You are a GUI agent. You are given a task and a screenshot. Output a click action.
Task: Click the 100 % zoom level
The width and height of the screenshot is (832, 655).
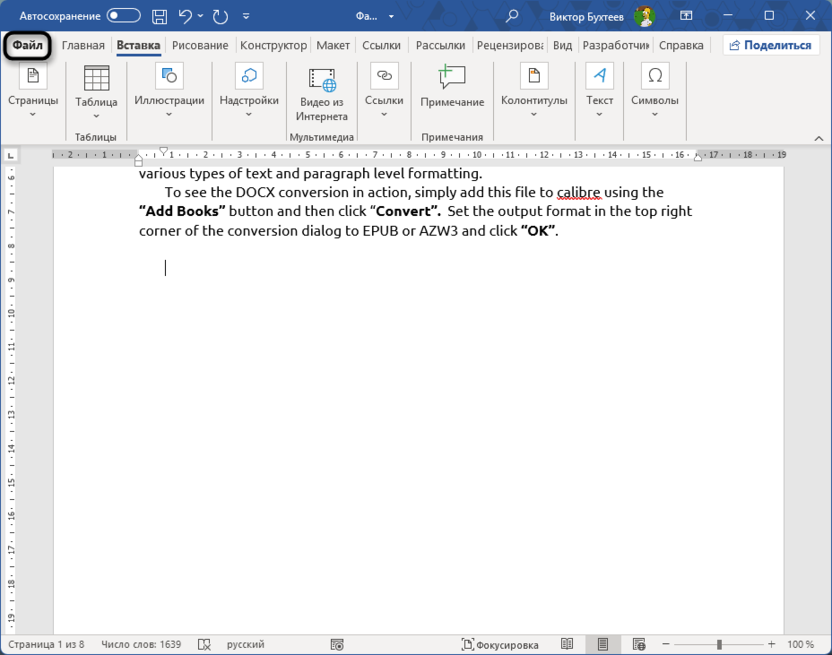tap(800, 645)
